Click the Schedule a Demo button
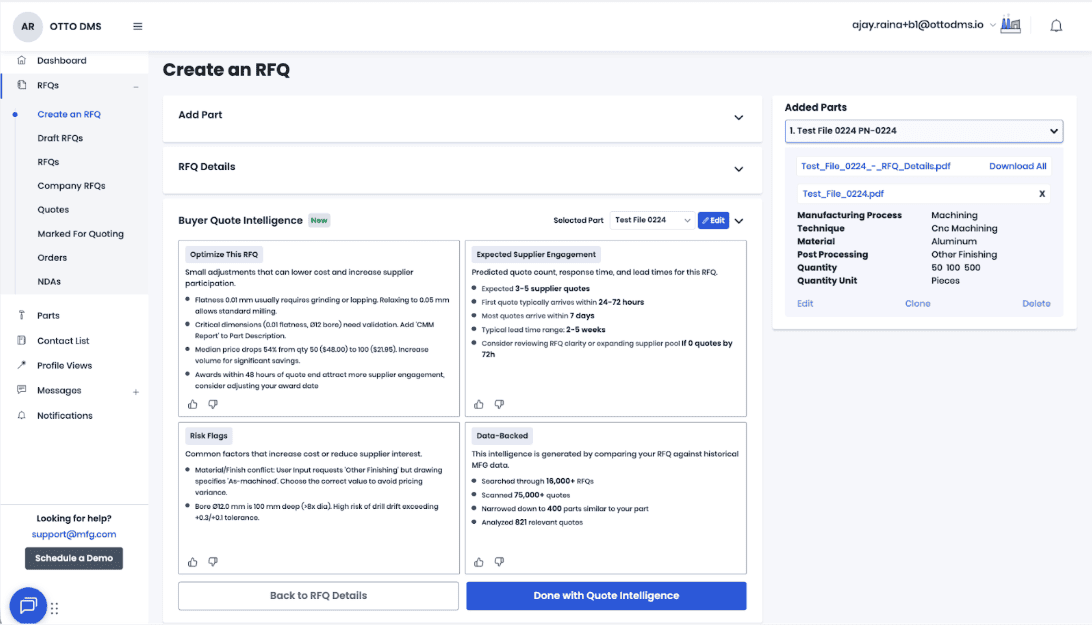The image size is (1092, 625). [x=74, y=558]
